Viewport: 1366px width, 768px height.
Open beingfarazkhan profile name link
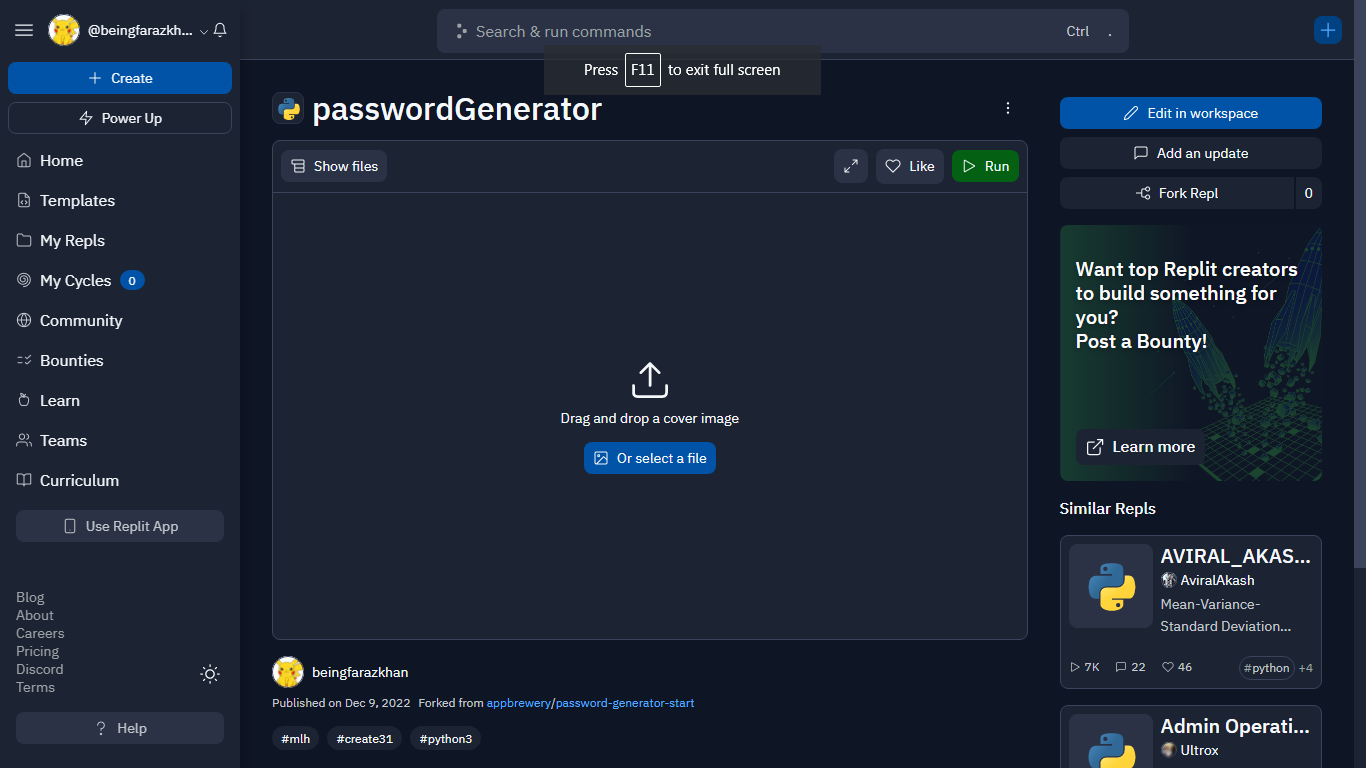[360, 672]
